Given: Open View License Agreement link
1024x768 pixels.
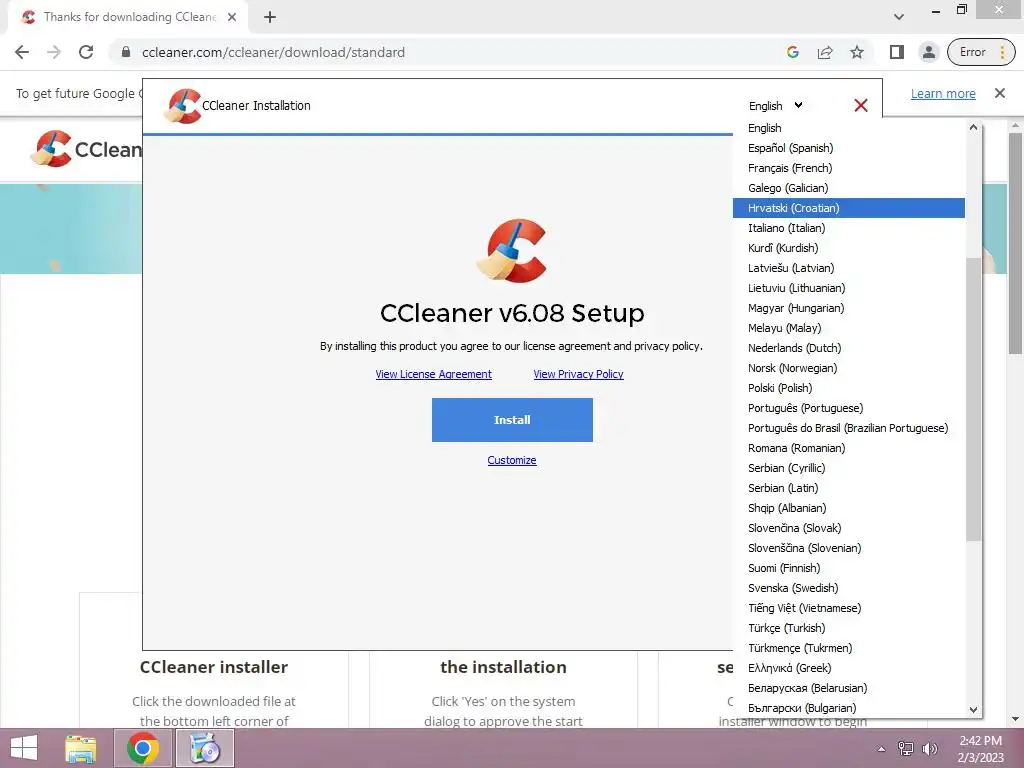Looking at the screenshot, I should (x=434, y=374).
